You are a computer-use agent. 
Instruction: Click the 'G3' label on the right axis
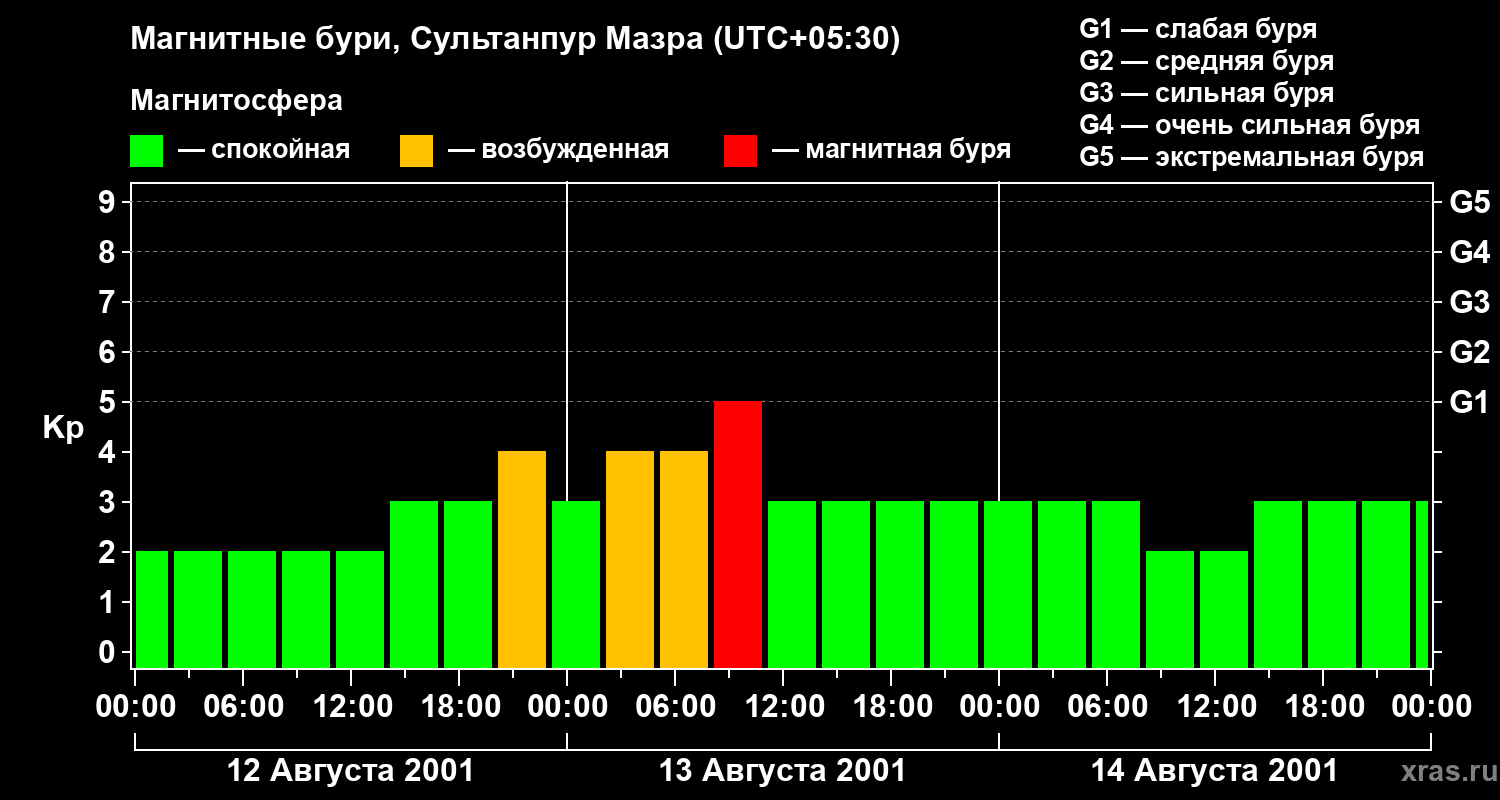tap(1469, 302)
